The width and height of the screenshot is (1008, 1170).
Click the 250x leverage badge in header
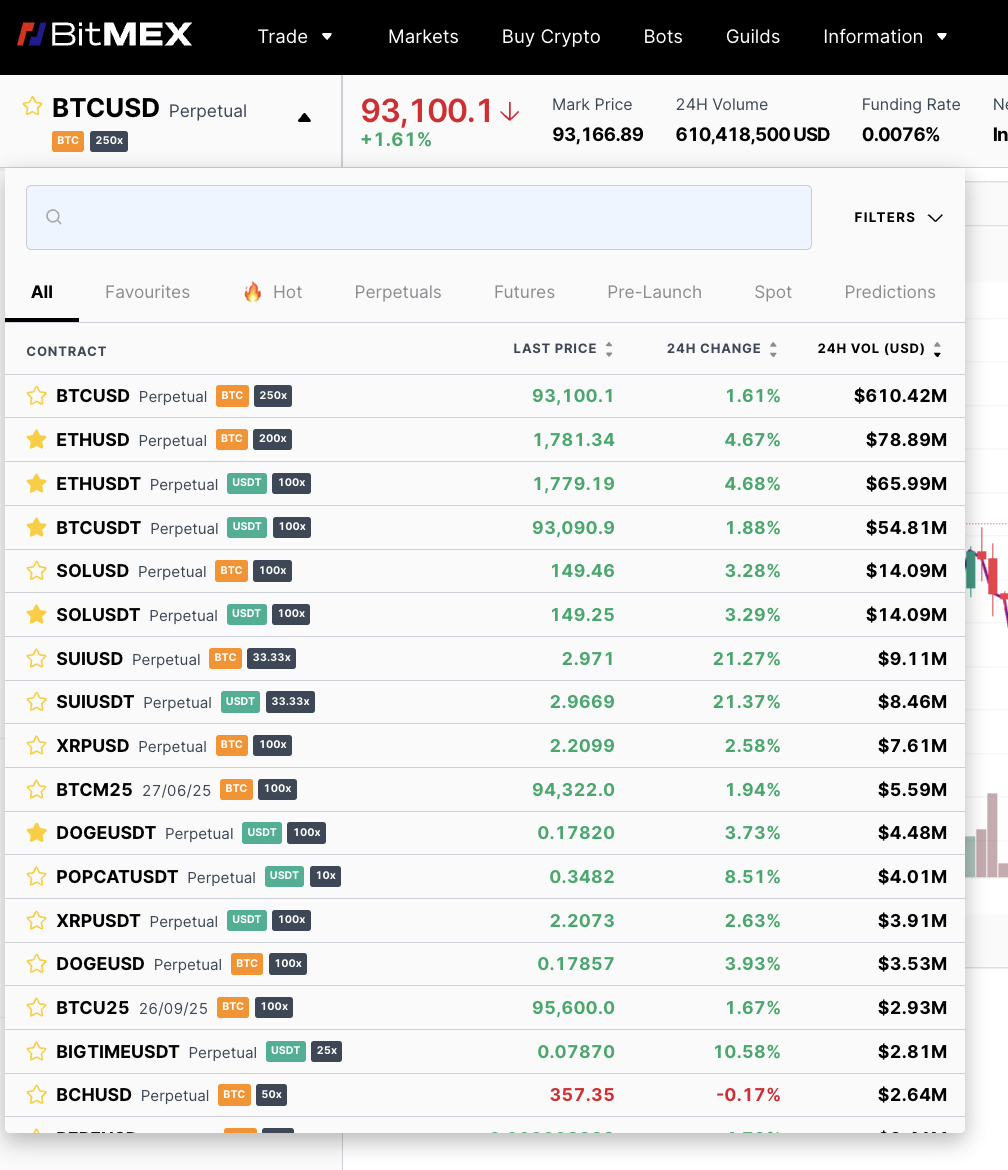point(109,141)
